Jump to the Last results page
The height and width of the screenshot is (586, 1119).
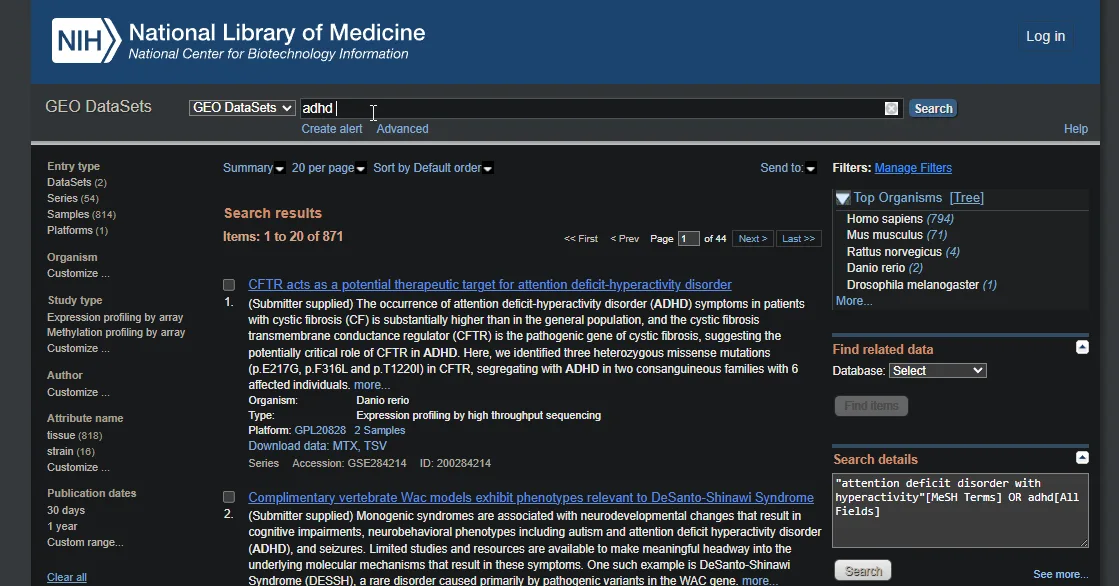pos(798,239)
